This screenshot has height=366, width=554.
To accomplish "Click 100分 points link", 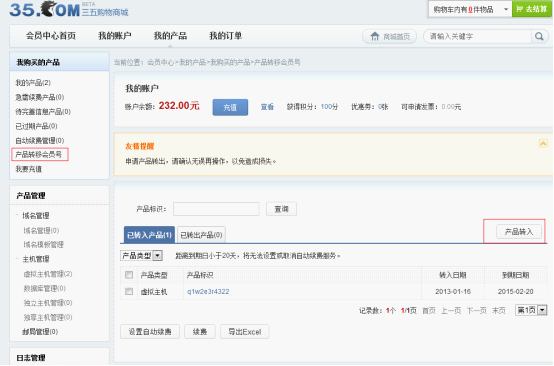I will click(329, 107).
